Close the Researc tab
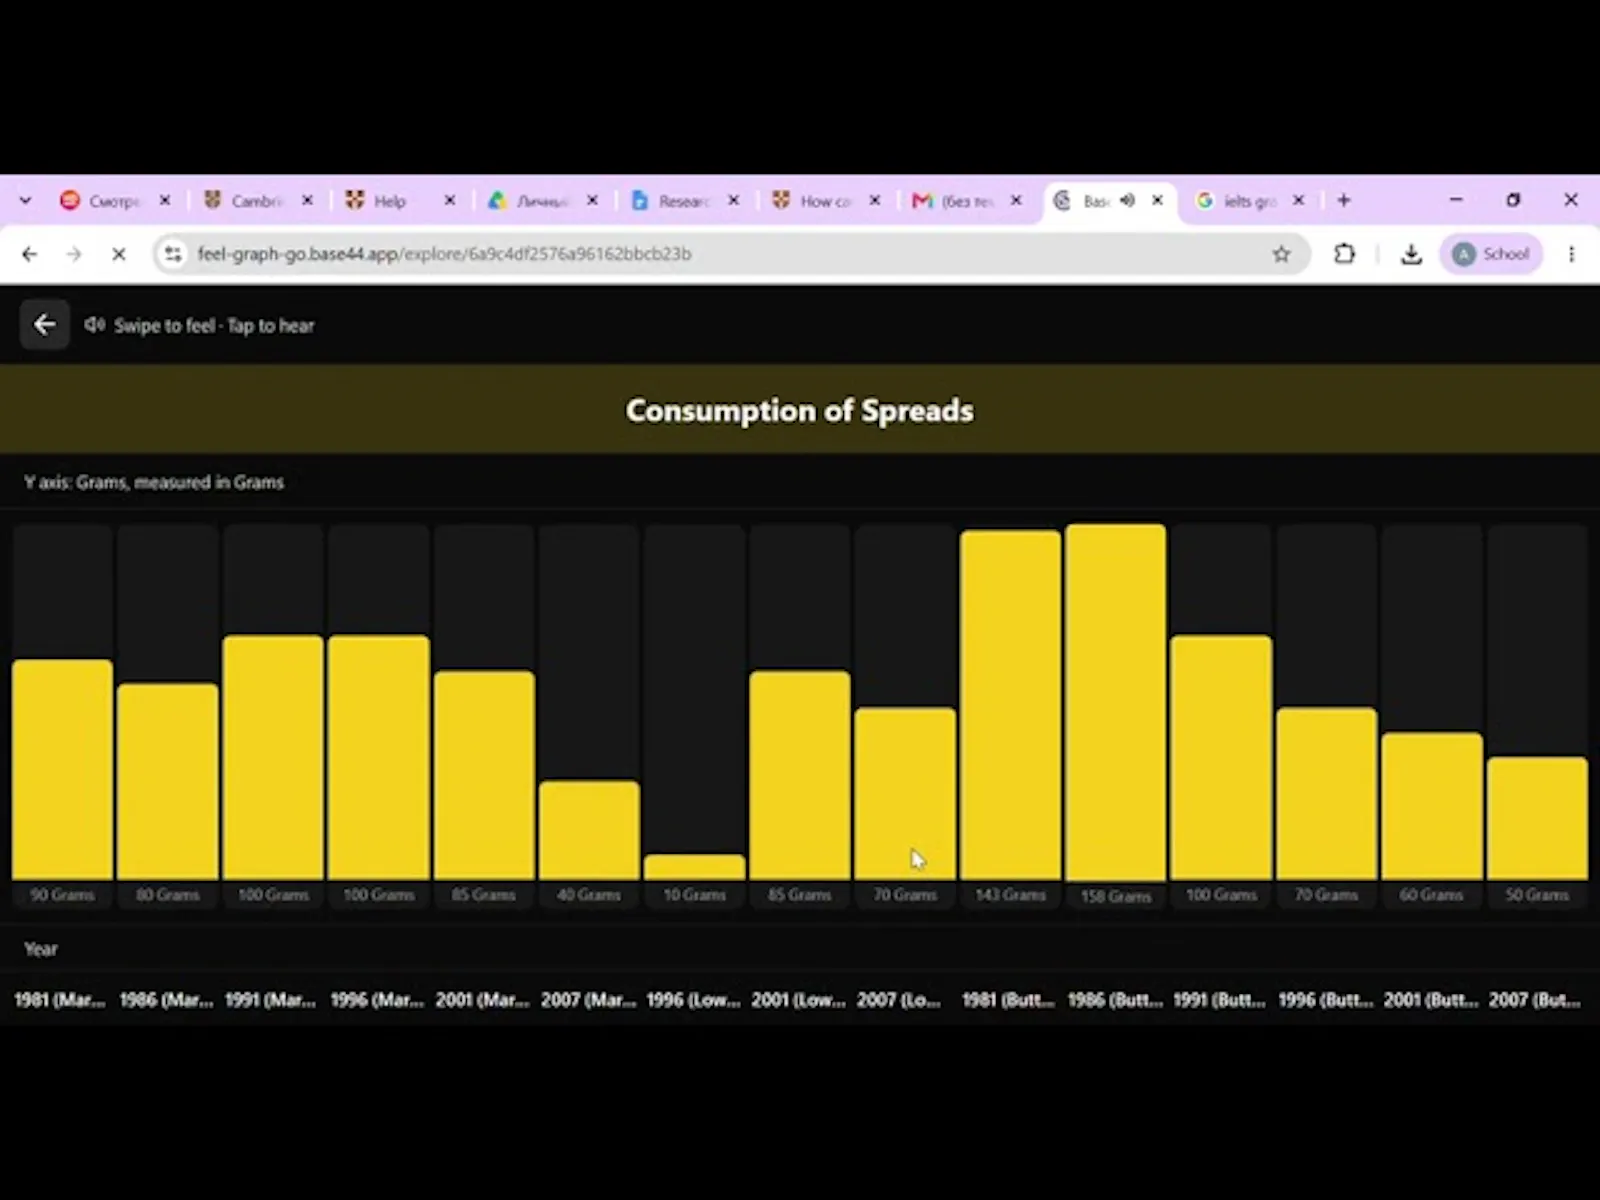 pyautogui.click(x=733, y=200)
